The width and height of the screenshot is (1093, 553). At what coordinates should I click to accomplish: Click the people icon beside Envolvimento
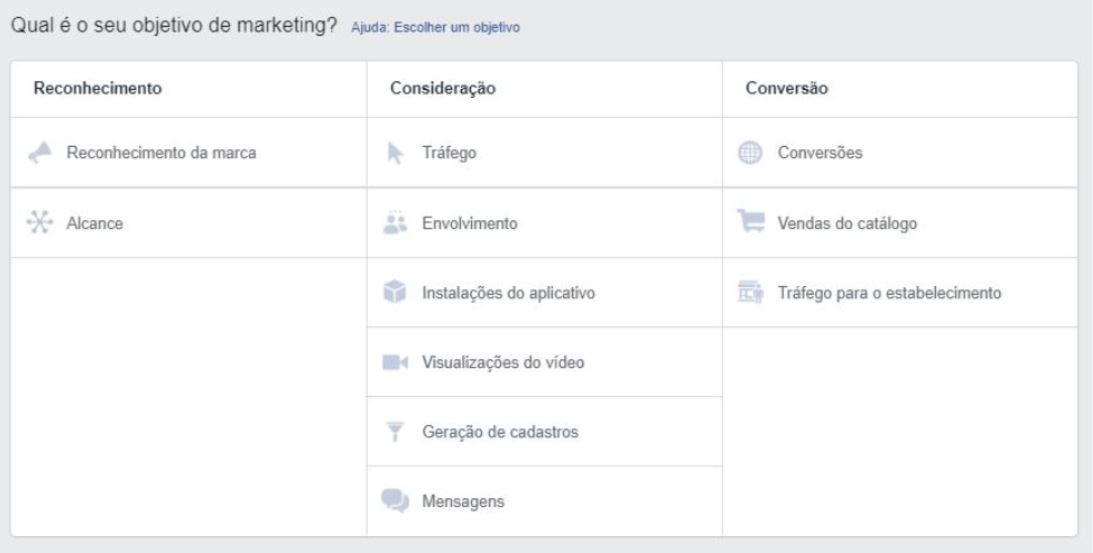[x=396, y=223]
